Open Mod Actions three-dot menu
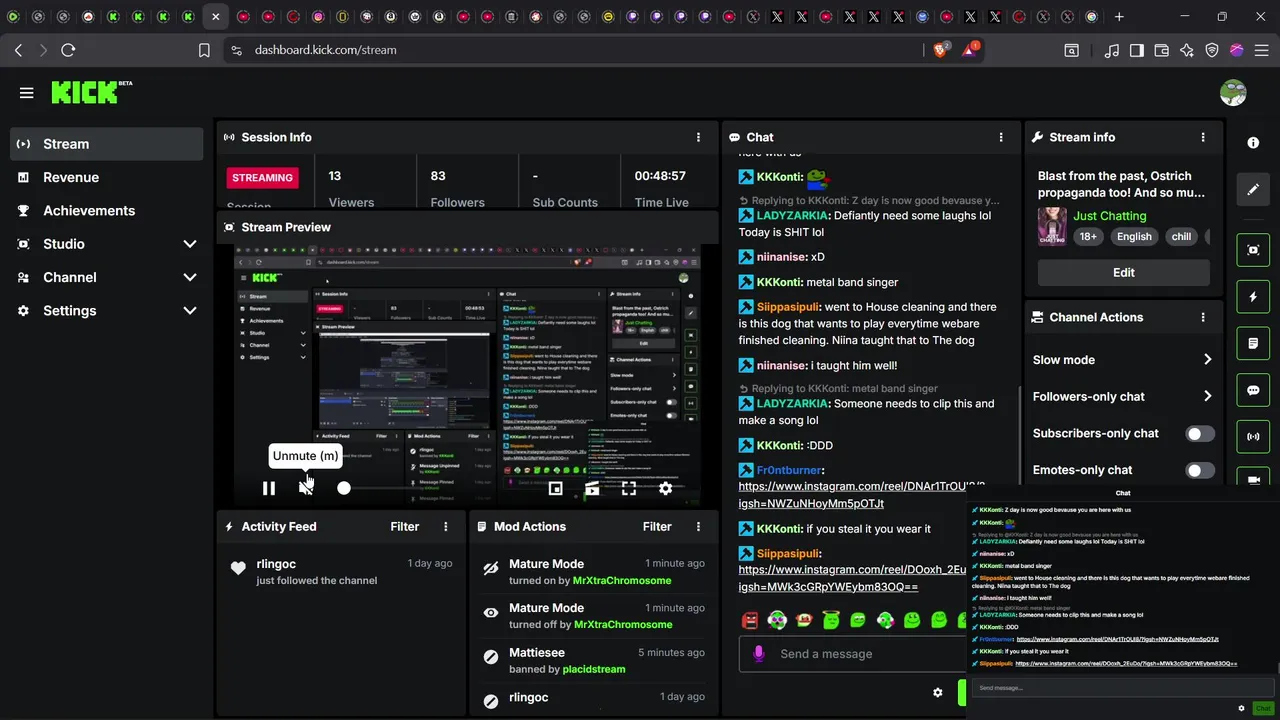 tap(698, 526)
